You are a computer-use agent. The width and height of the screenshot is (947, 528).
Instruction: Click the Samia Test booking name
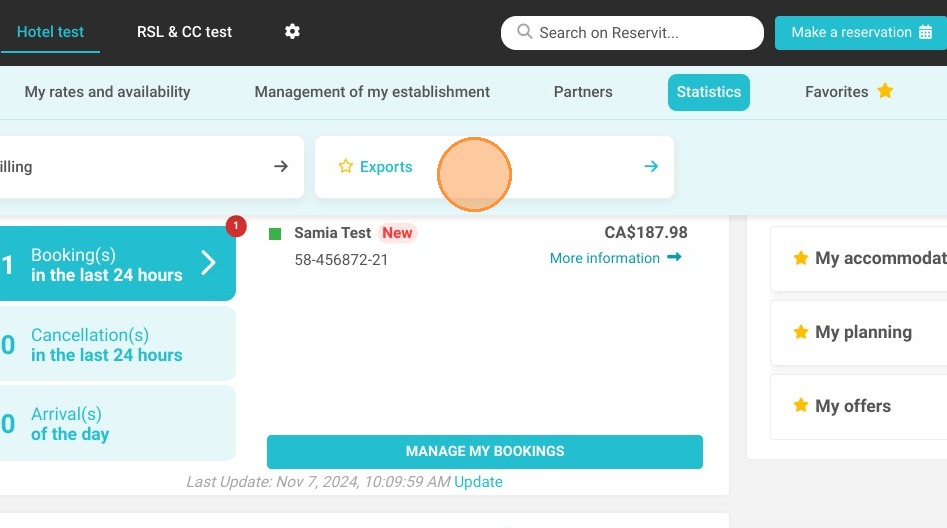332,233
